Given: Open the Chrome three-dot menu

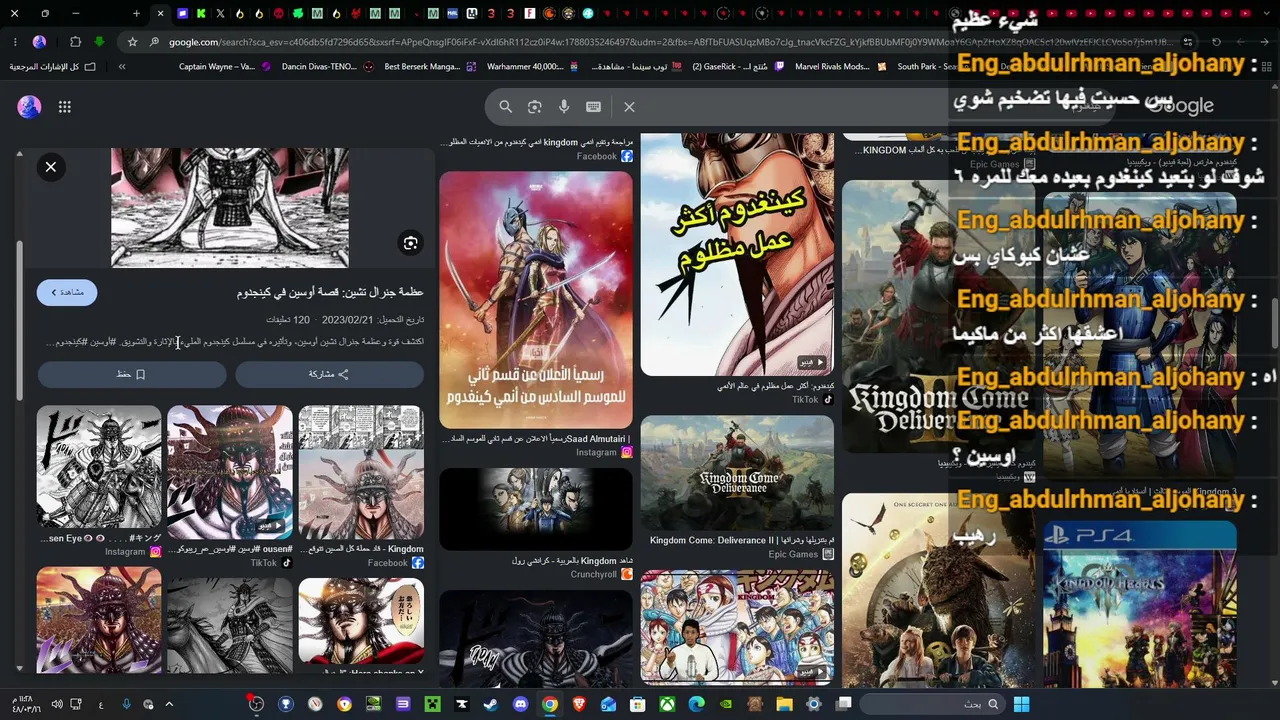Looking at the screenshot, I should [x=15, y=42].
